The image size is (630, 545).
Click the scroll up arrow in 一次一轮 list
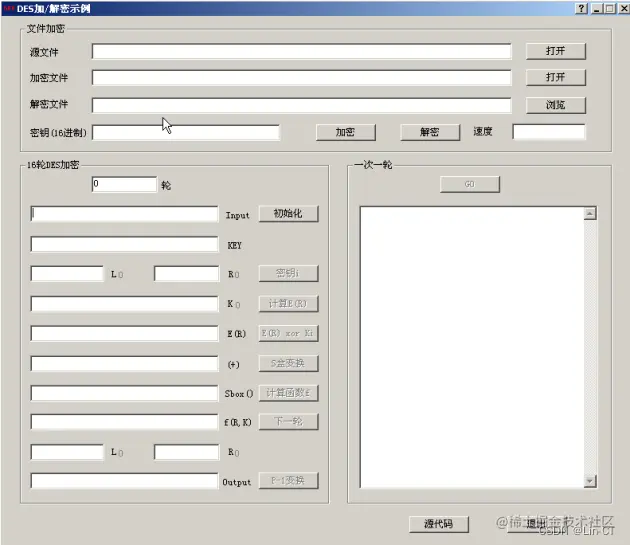(590, 213)
